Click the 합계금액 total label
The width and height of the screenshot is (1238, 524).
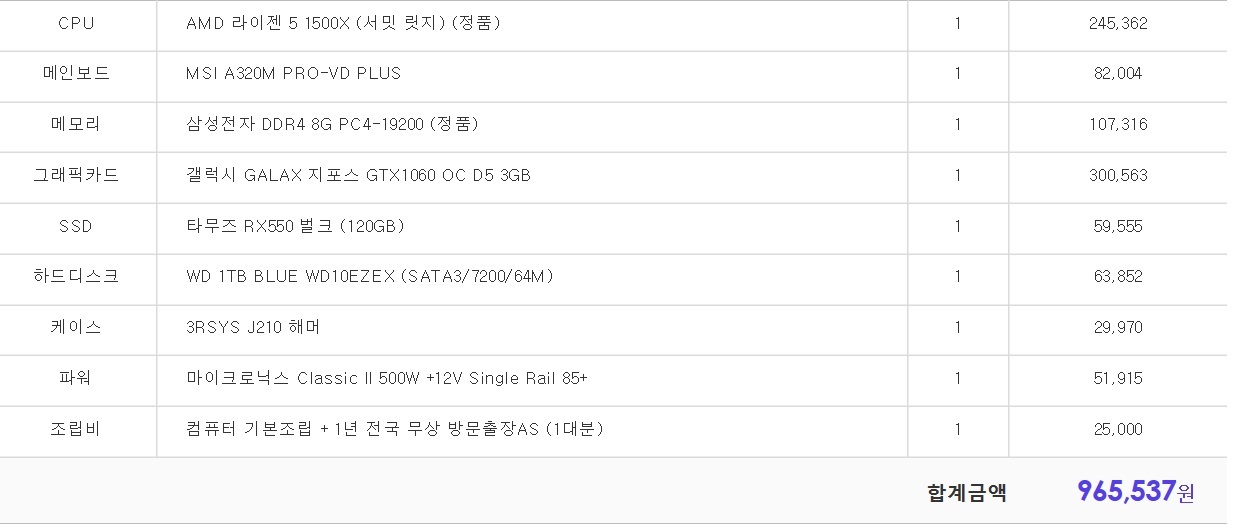(x=966, y=492)
